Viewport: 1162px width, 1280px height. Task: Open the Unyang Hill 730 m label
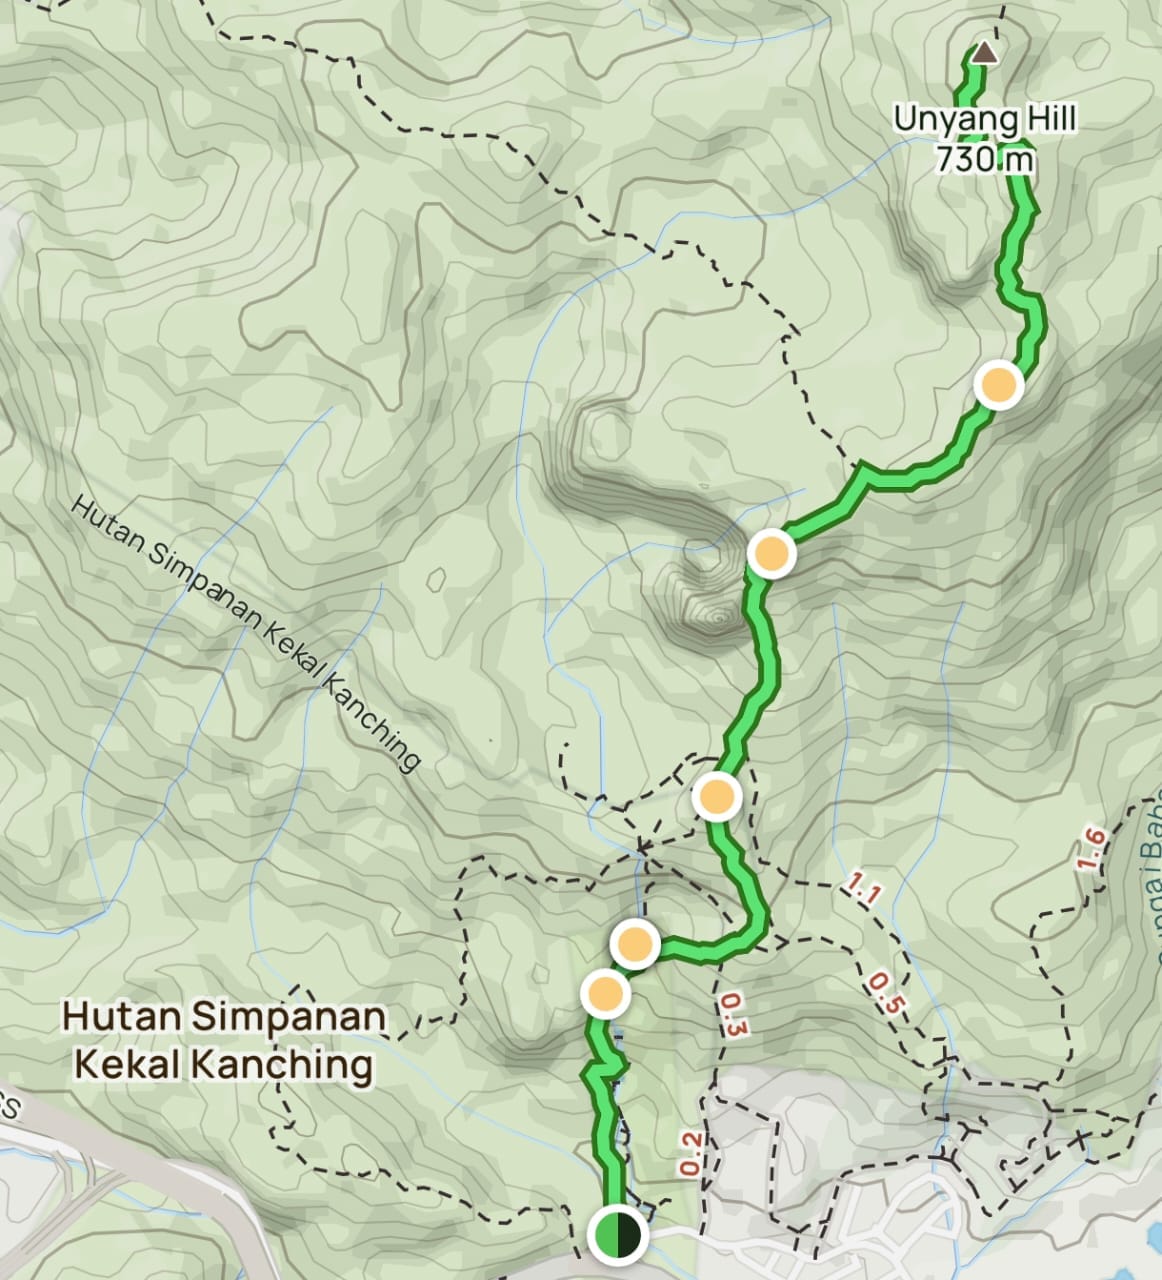point(984,138)
